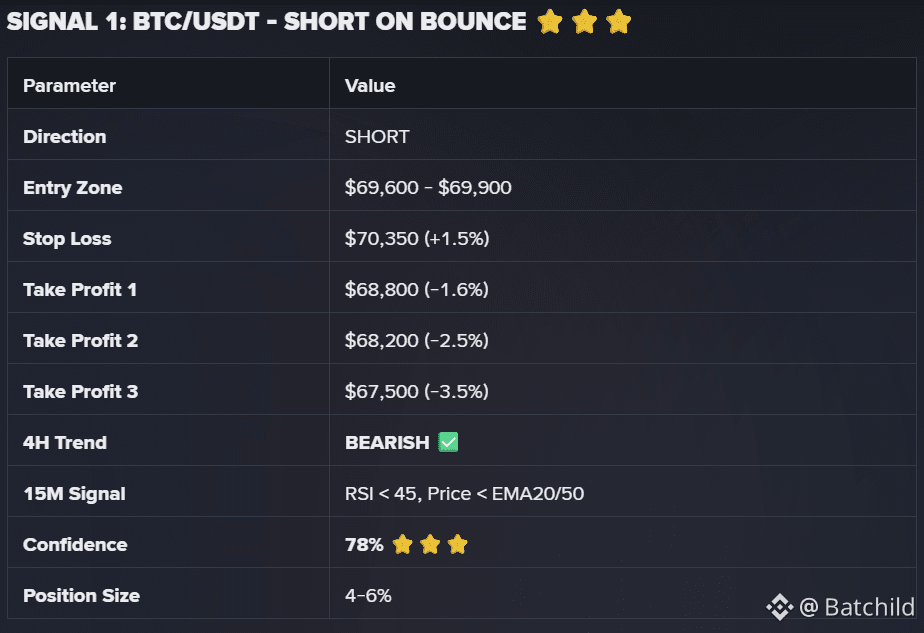The image size is (924, 633).
Task: Select the Value column header
Action: coord(370,85)
